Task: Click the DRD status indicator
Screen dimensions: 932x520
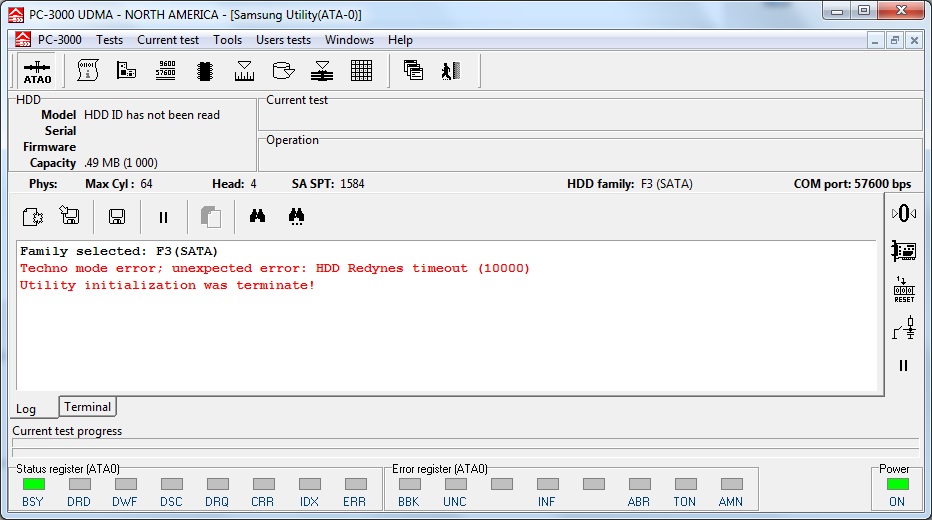Action: click(80, 484)
